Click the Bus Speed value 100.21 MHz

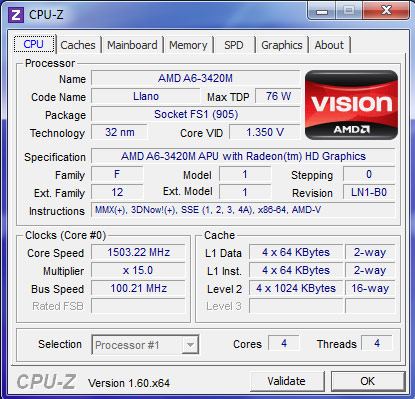point(138,288)
